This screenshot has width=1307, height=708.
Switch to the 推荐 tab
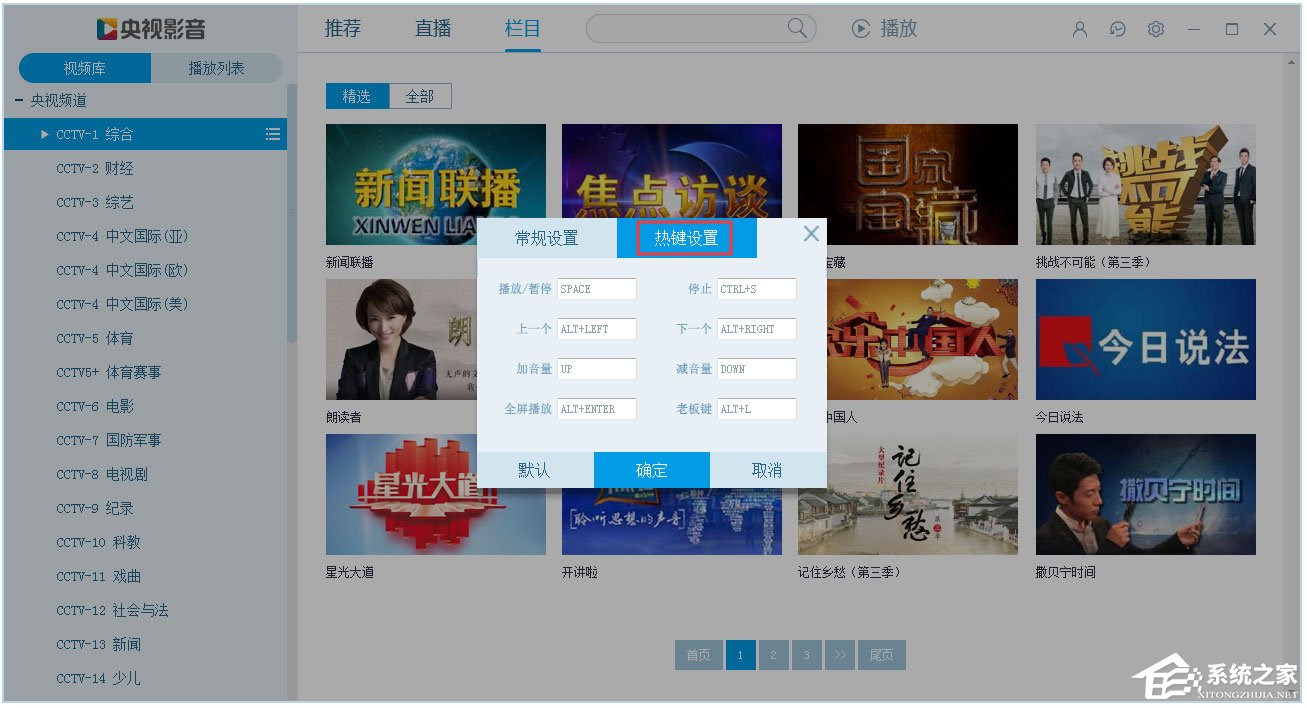[x=343, y=28]
